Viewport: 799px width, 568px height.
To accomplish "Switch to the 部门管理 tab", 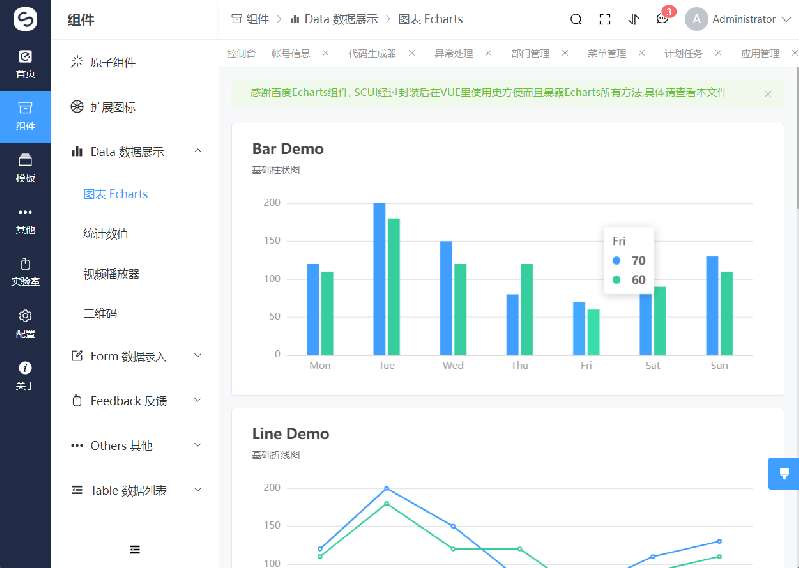I will pos(529,53).
